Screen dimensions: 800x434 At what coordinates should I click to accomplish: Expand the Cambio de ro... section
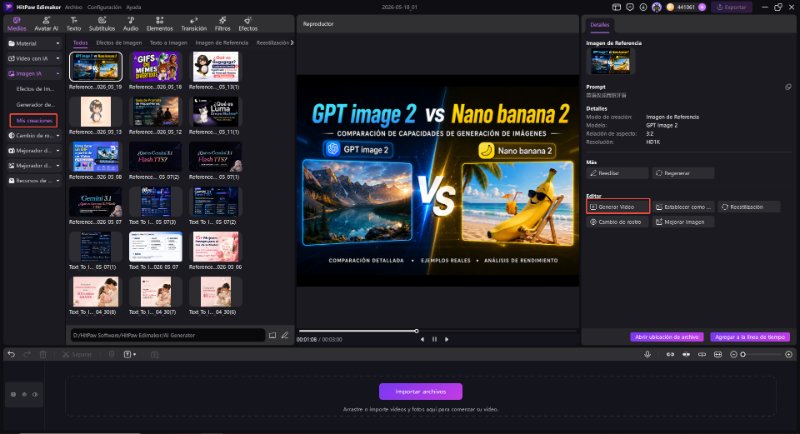coord(34,136)
